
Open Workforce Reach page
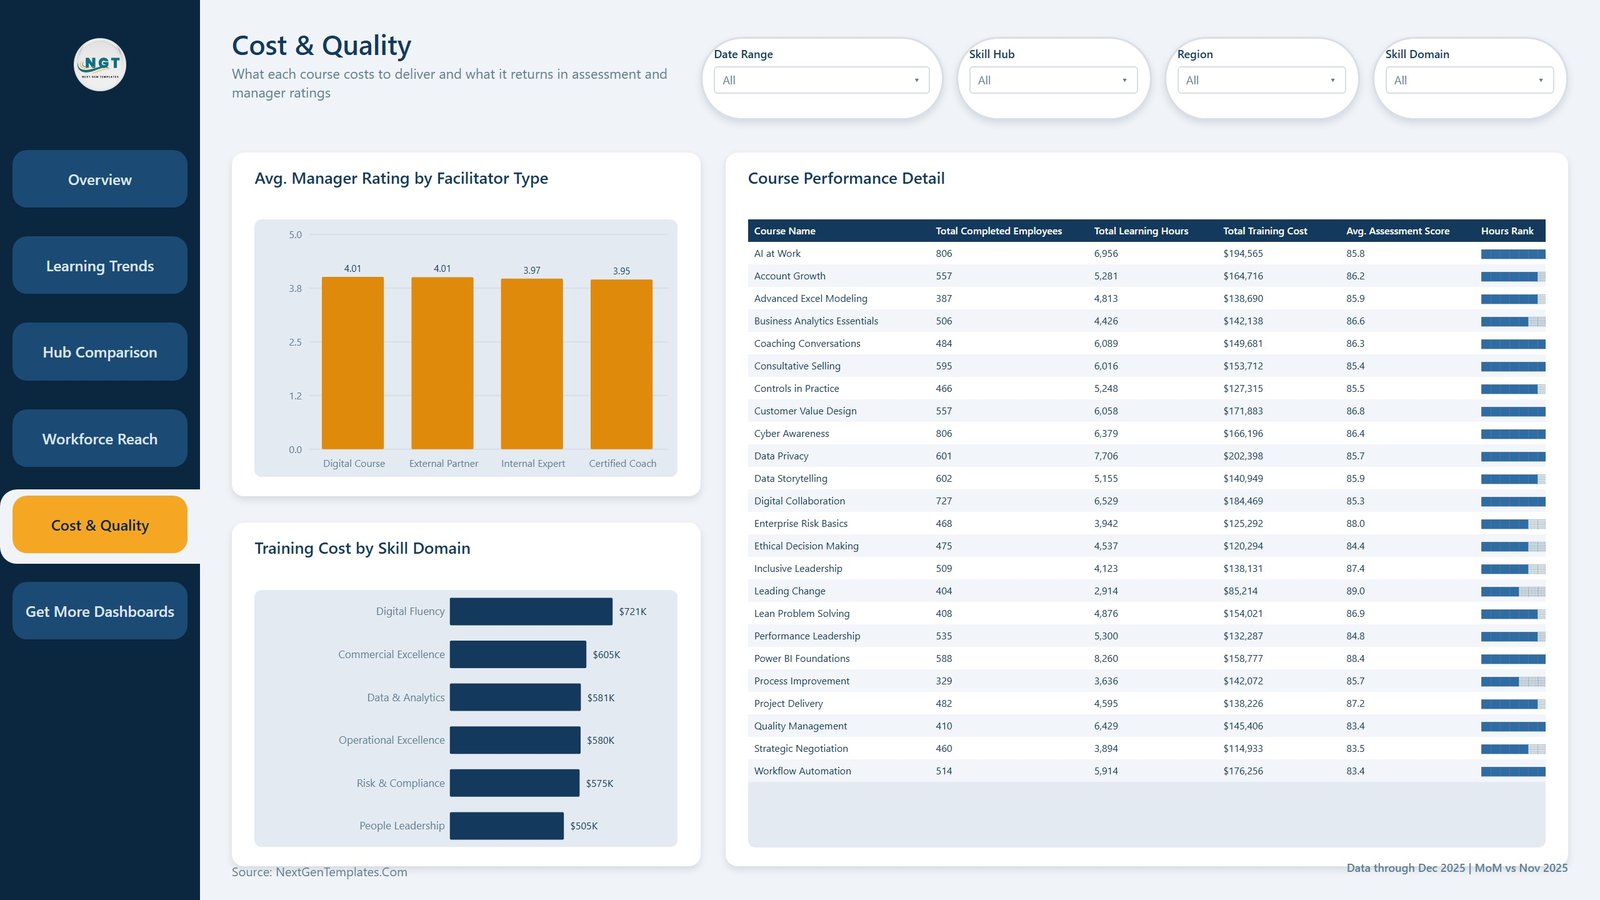pyautogui.click(x=100, y=438)
